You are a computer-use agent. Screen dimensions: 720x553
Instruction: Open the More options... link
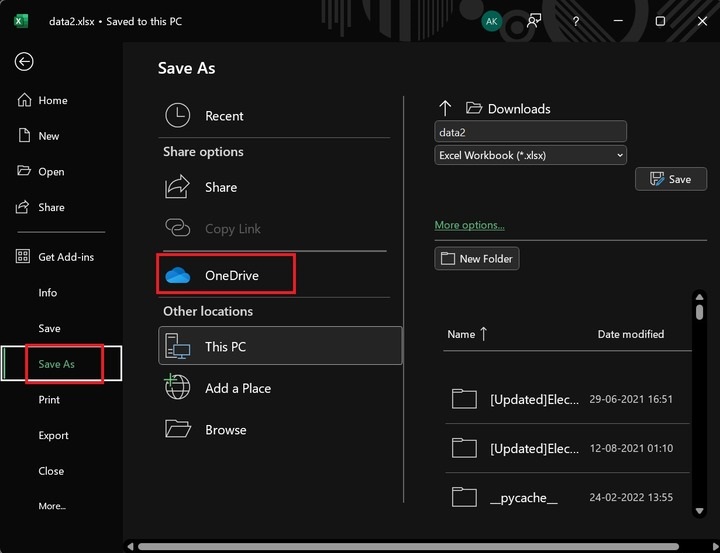tap(470, 225)
